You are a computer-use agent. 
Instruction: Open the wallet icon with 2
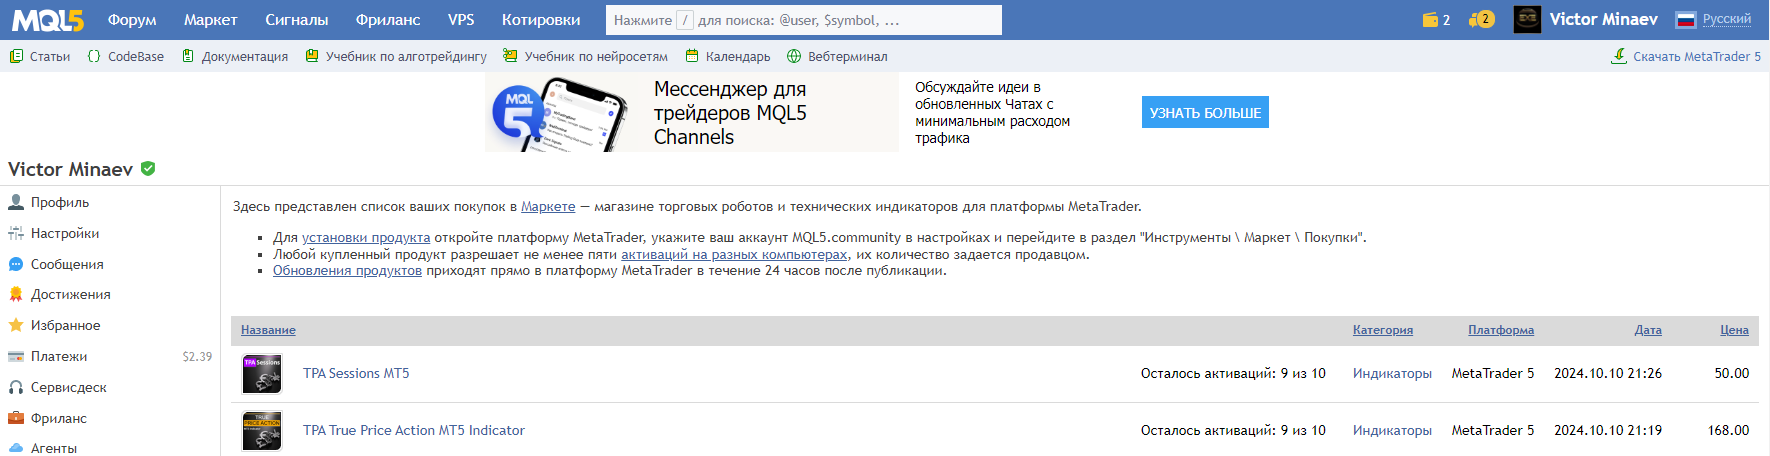1436,20
